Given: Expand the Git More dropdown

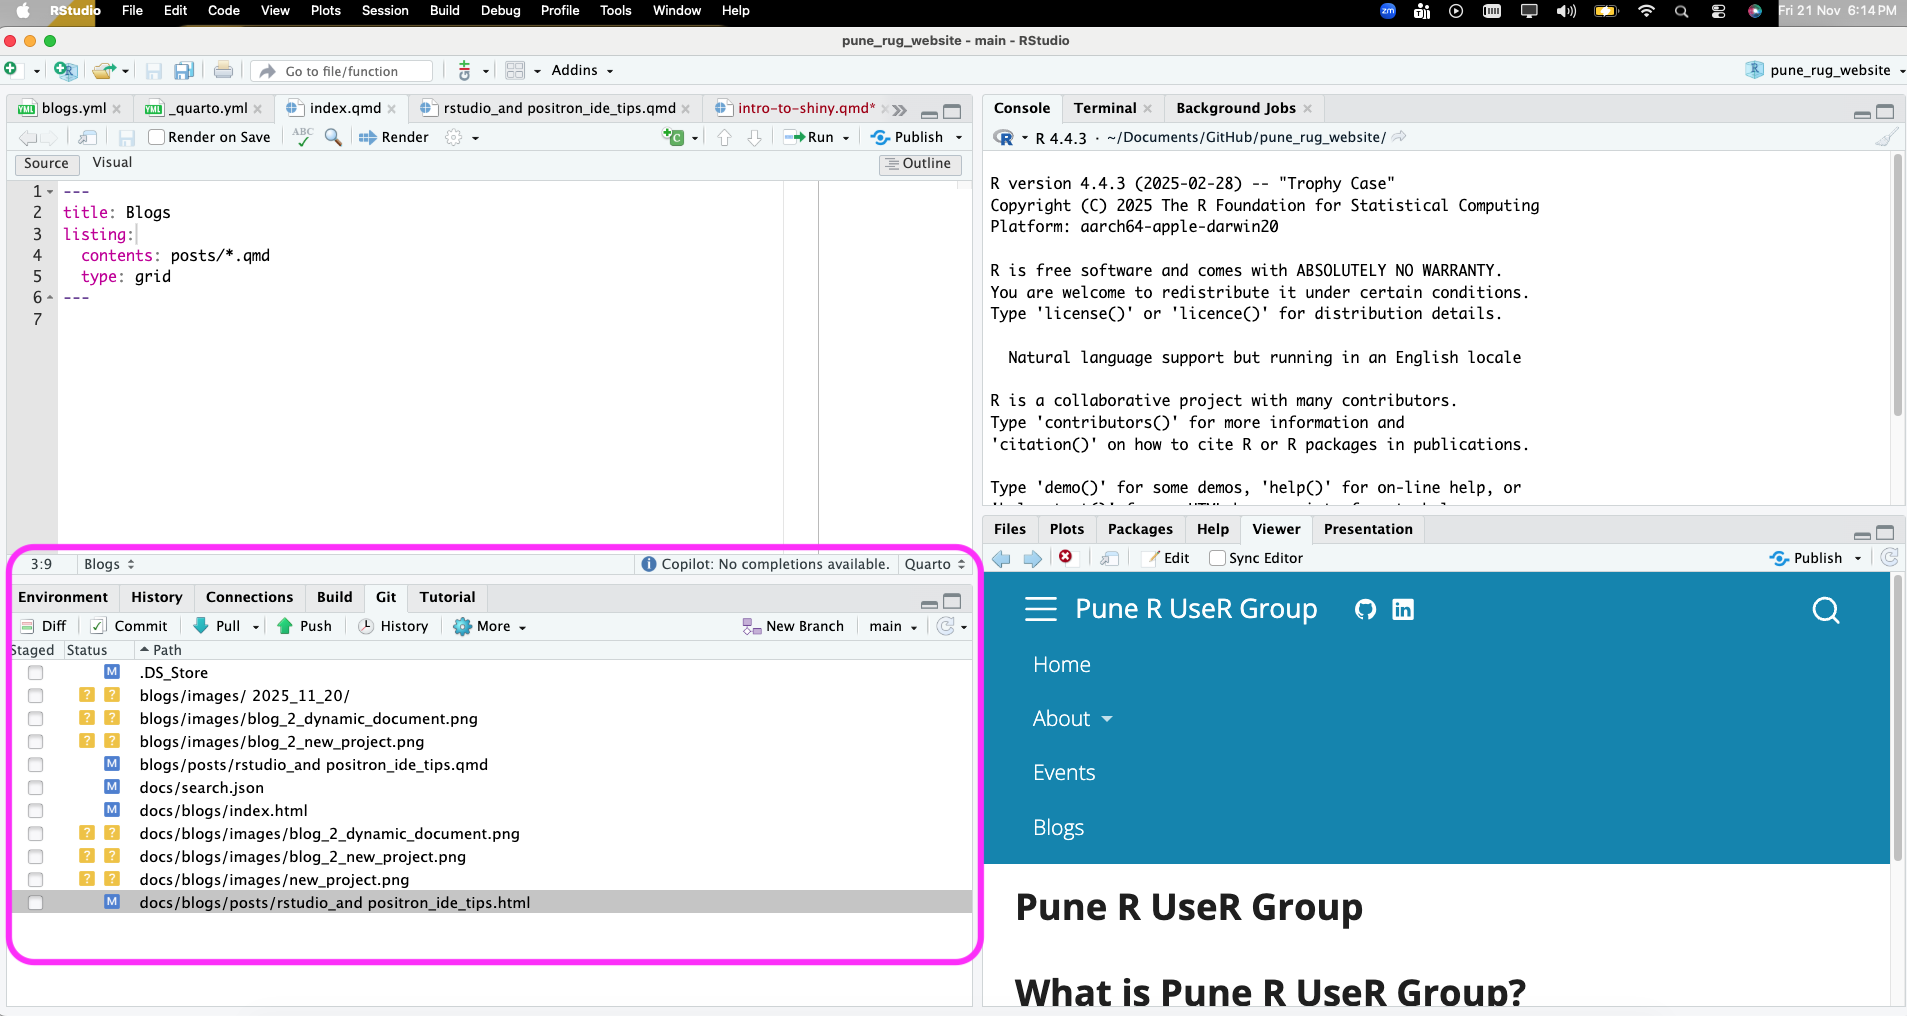Looking at the screenshot, I should click(490, 626).
